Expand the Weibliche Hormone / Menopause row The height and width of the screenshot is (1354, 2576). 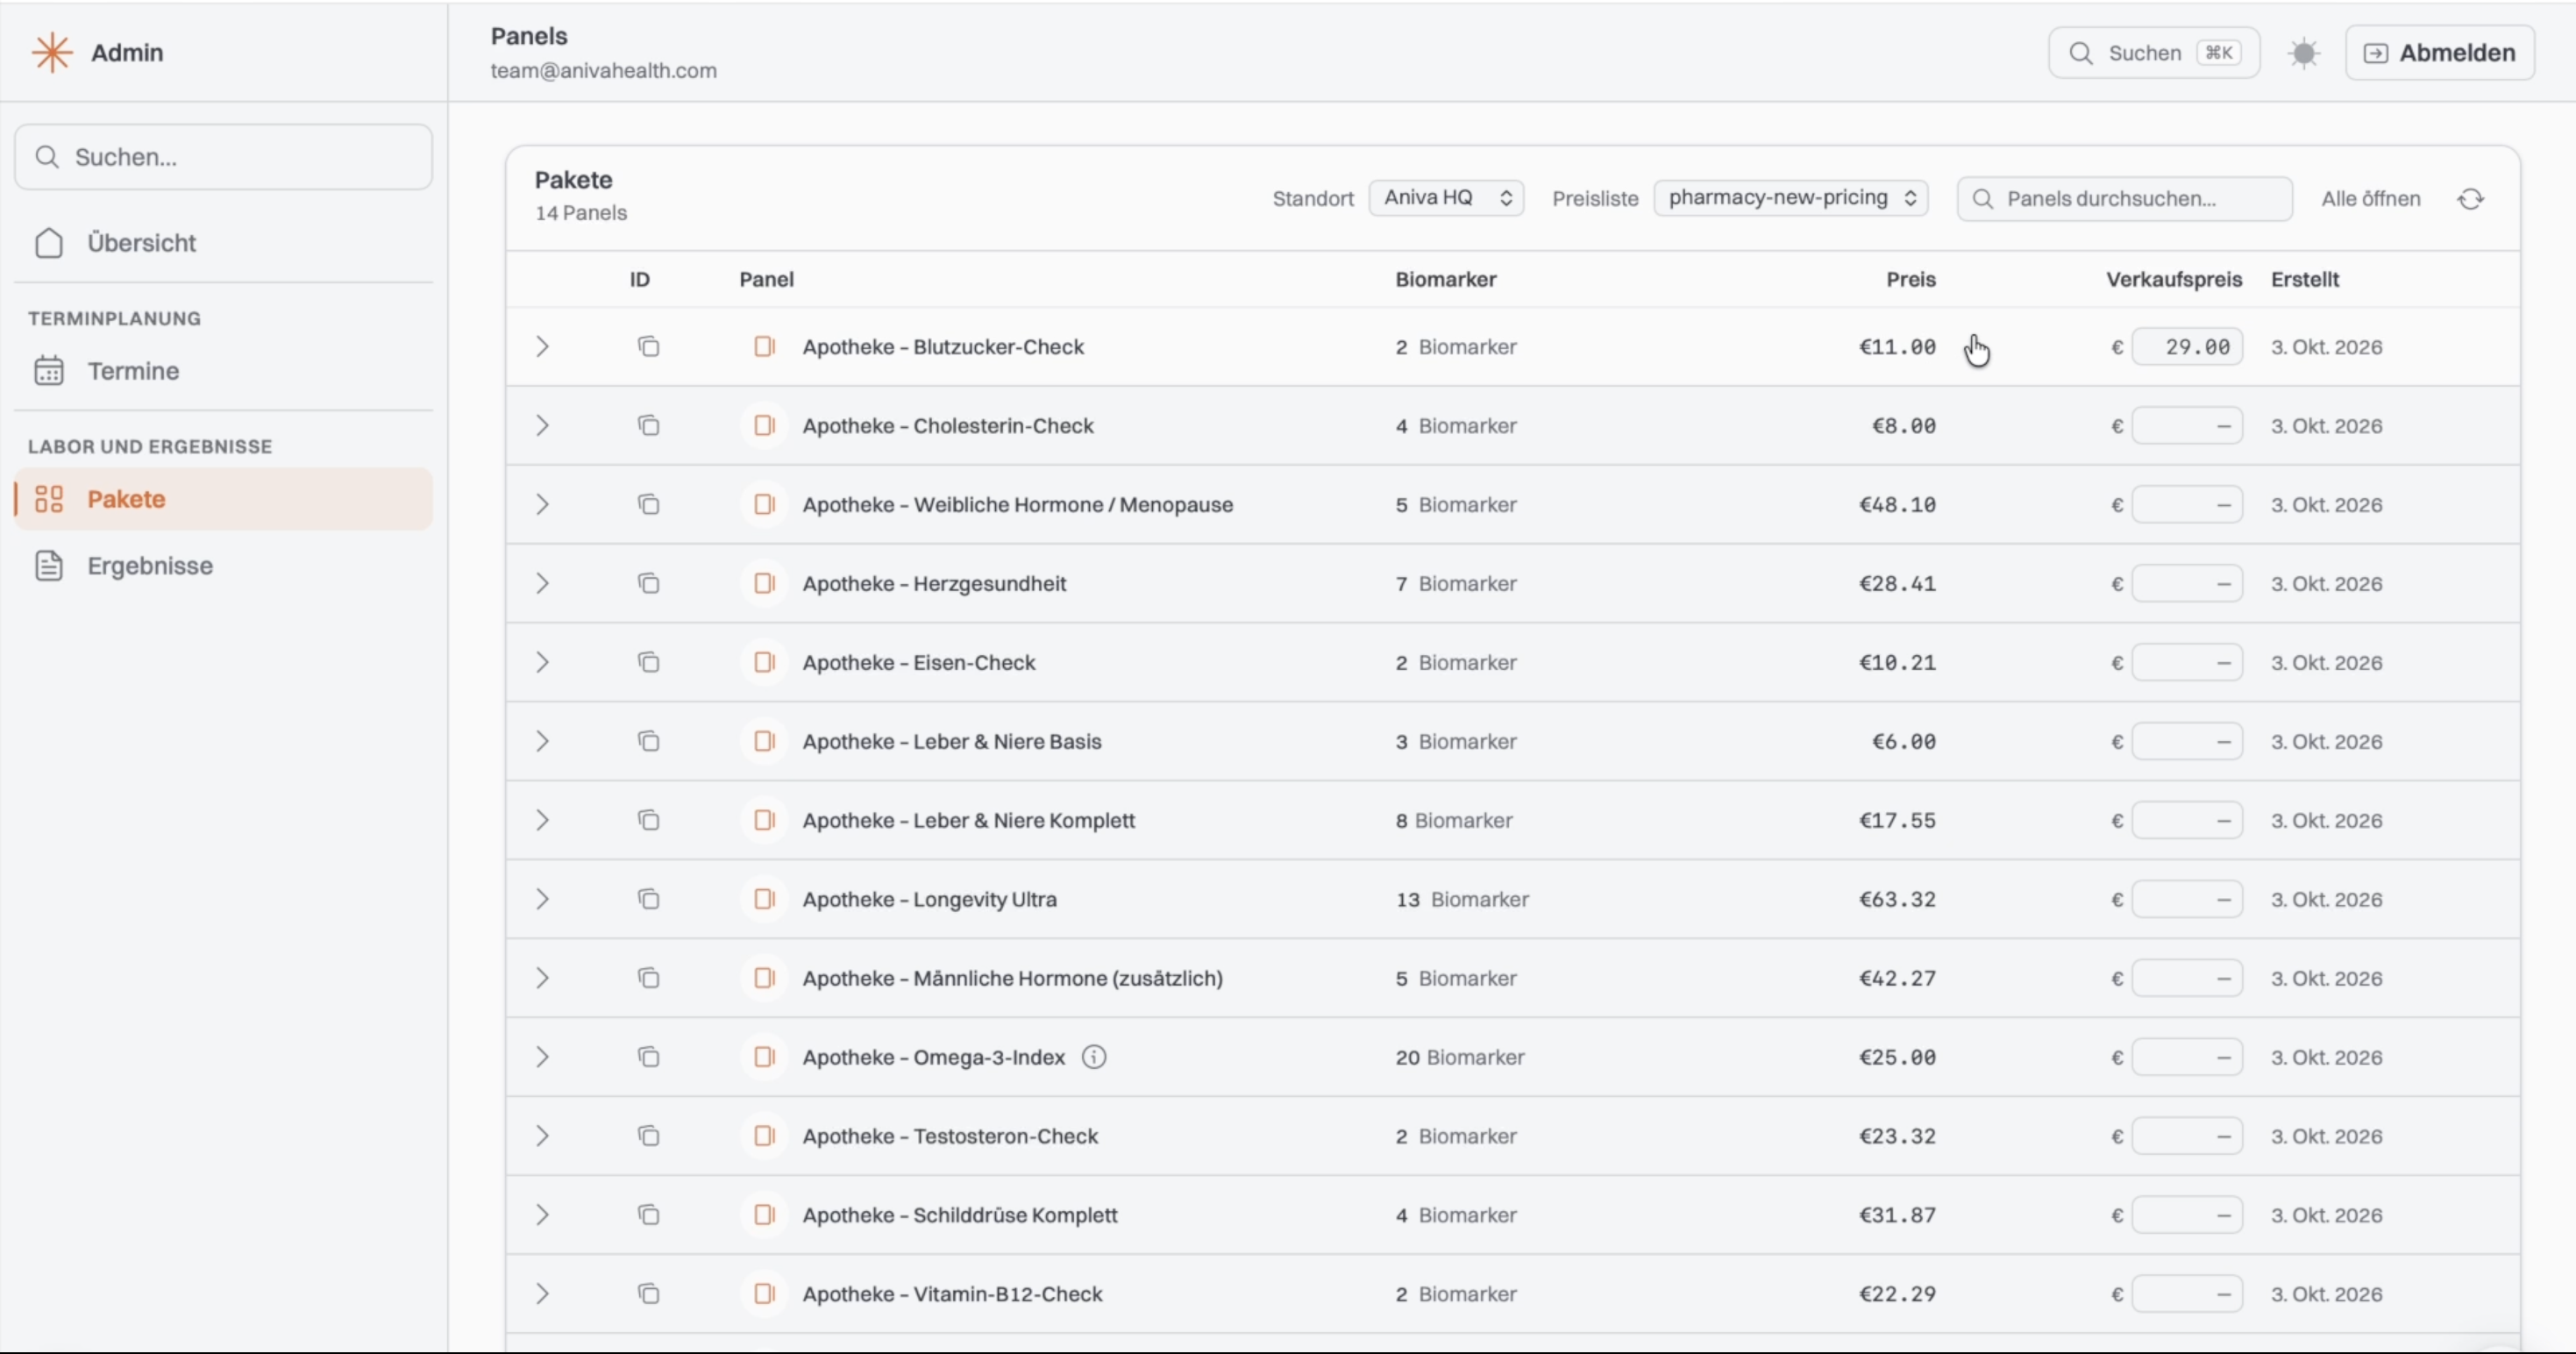click(x=542, y=505)
